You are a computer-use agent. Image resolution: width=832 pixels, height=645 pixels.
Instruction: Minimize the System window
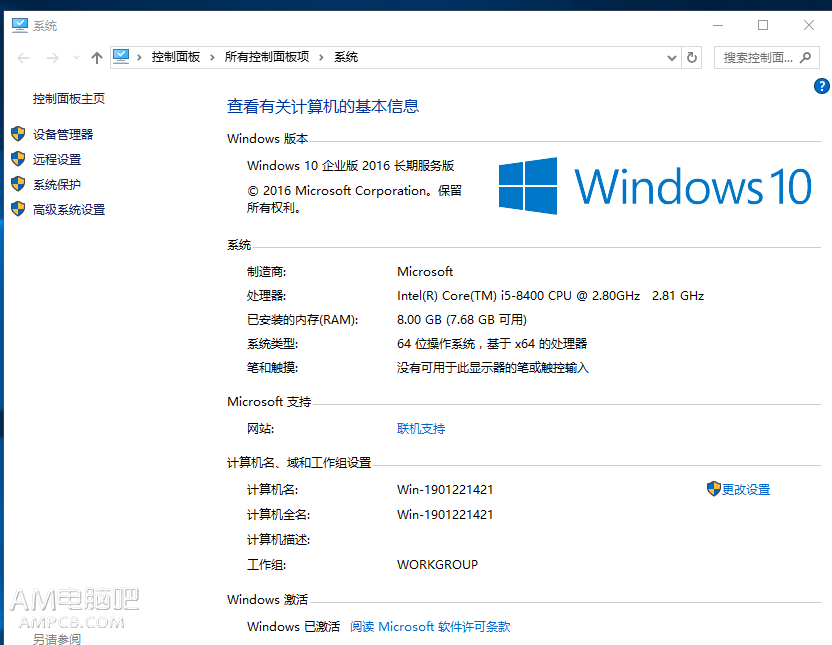point(718,25)
